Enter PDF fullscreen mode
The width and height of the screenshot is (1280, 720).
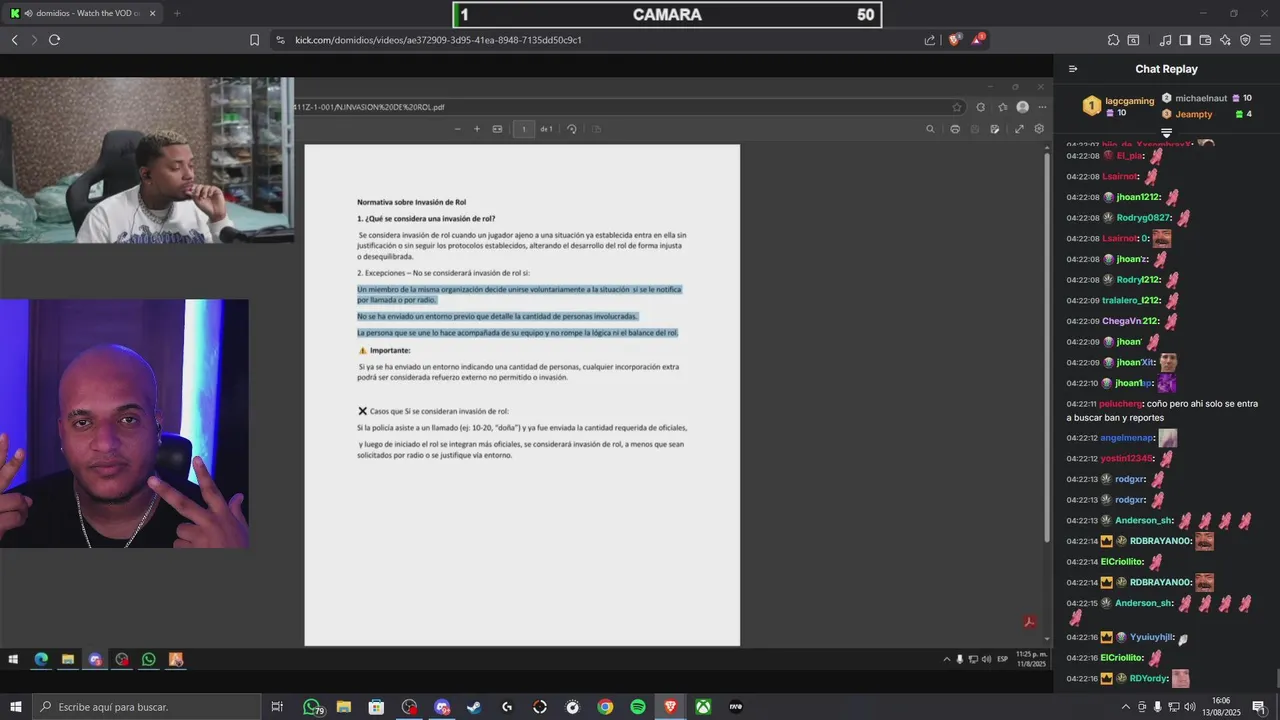click(1019, 129)
